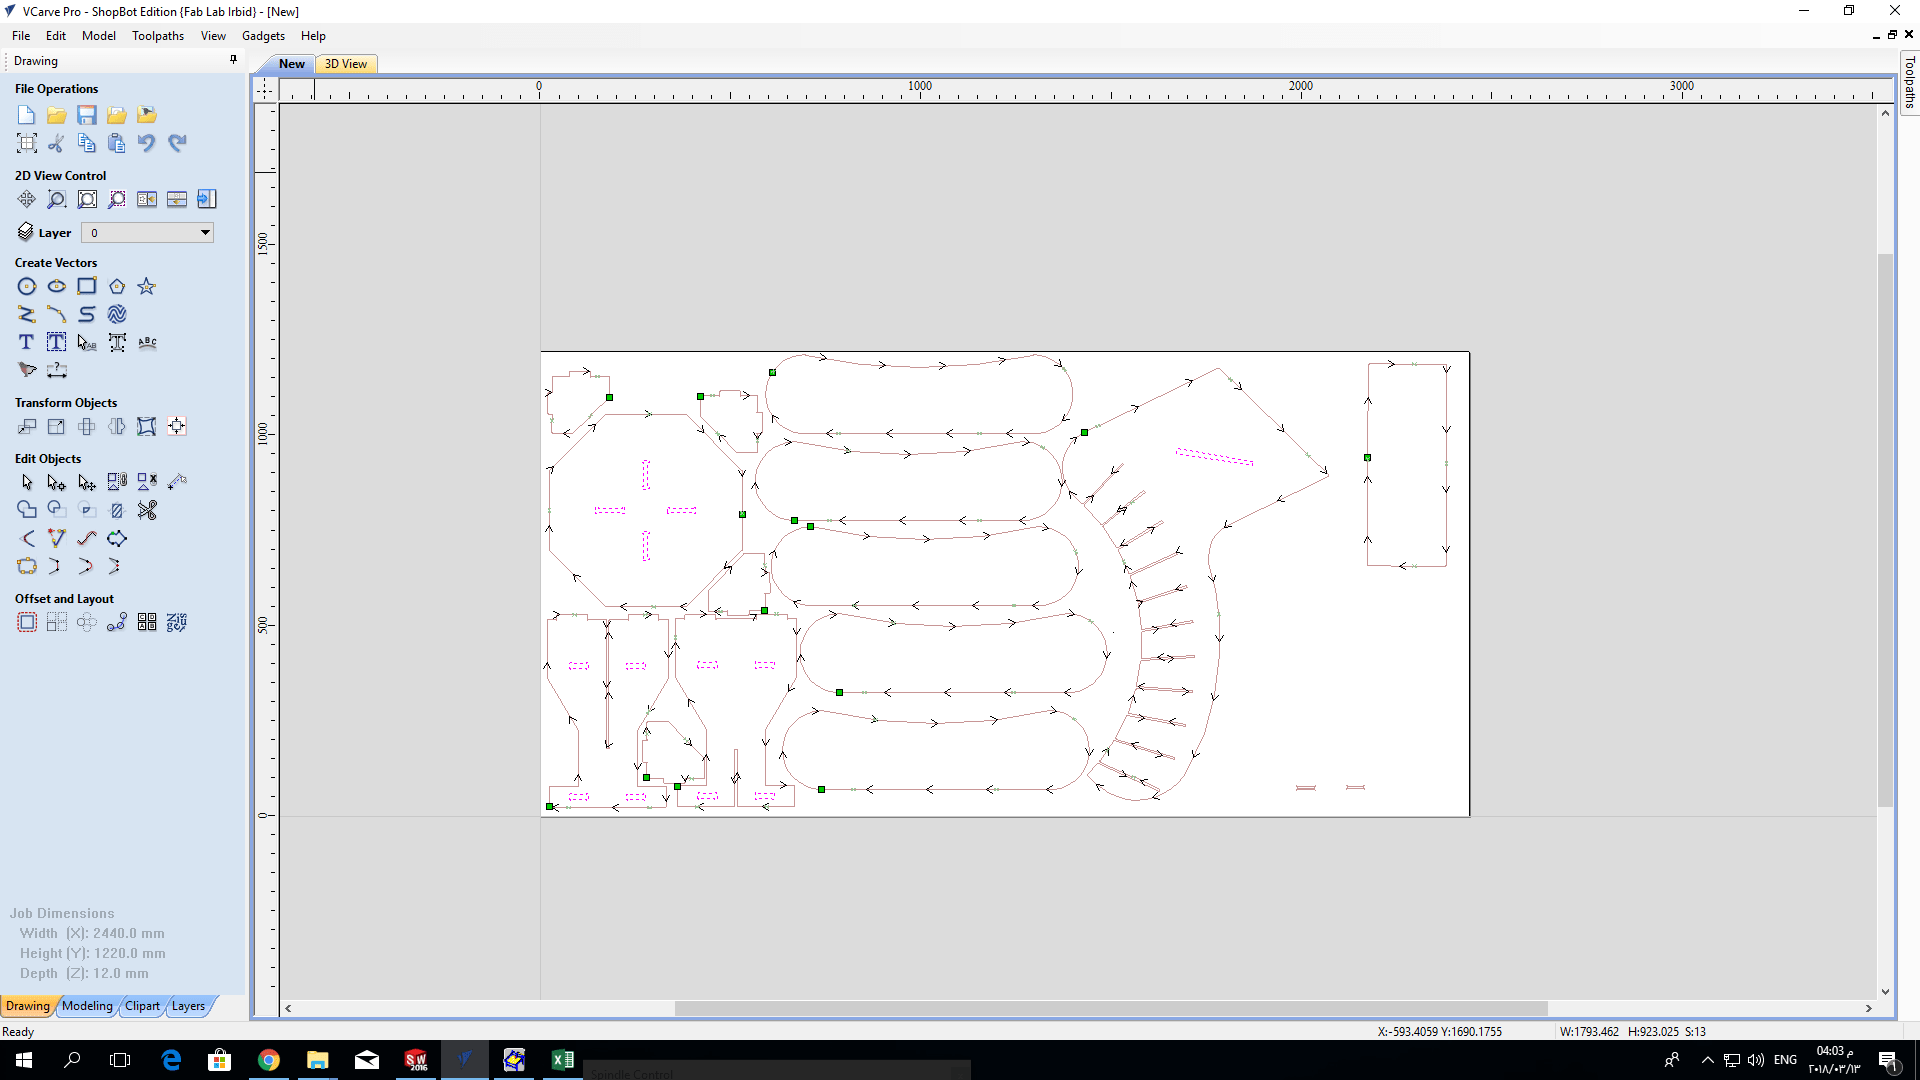Open the Edit menu
The image size is (1920, 1080).
point(56,36)
